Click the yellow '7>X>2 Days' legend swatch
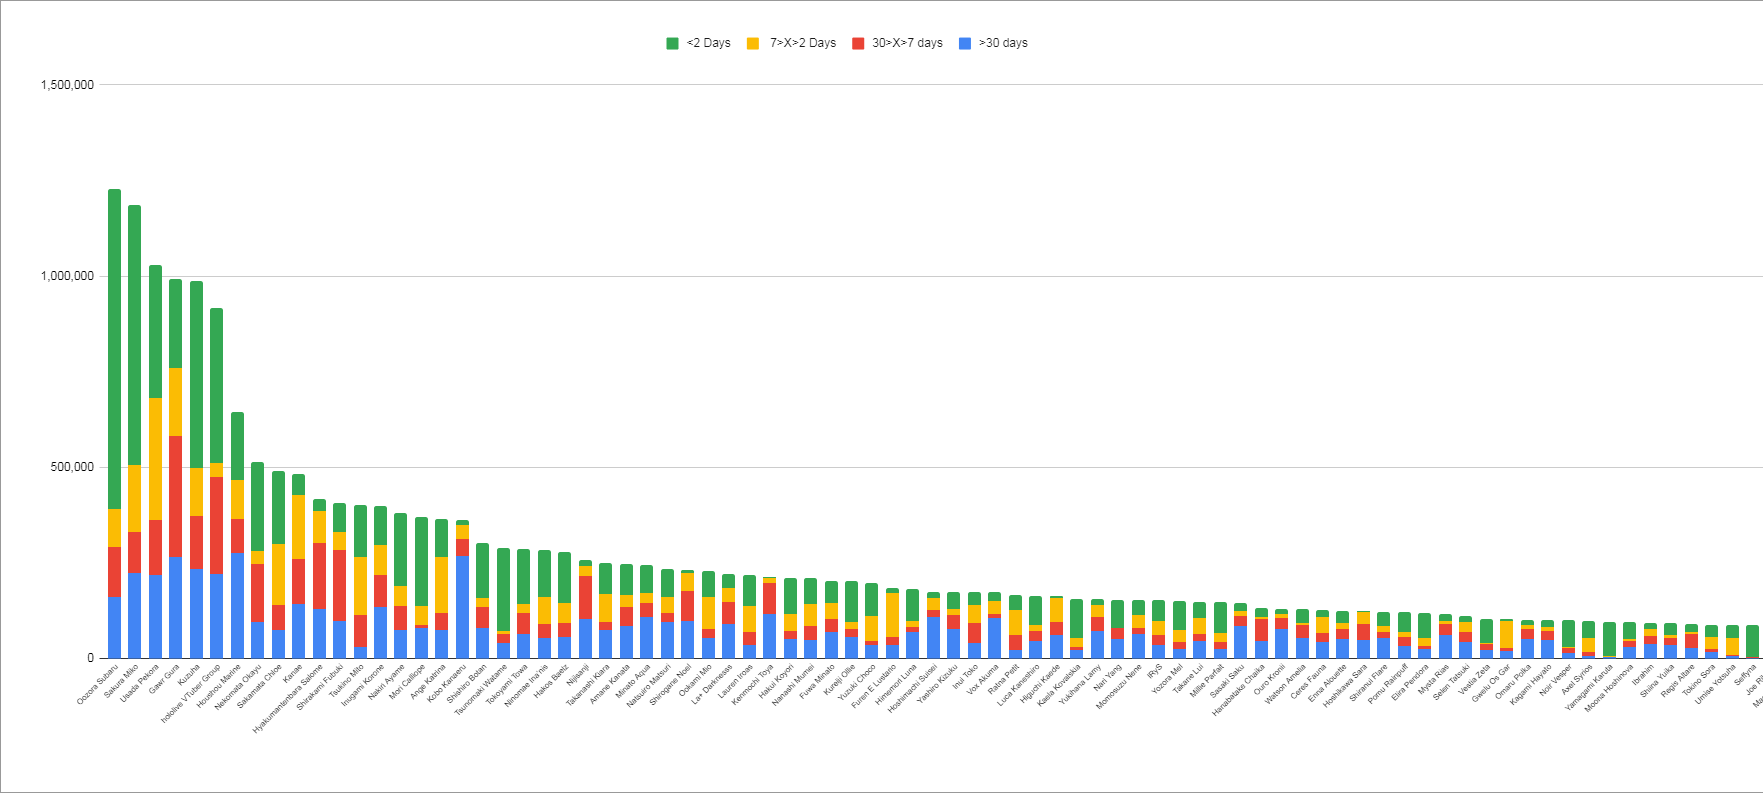 click(x=753, y=43)
